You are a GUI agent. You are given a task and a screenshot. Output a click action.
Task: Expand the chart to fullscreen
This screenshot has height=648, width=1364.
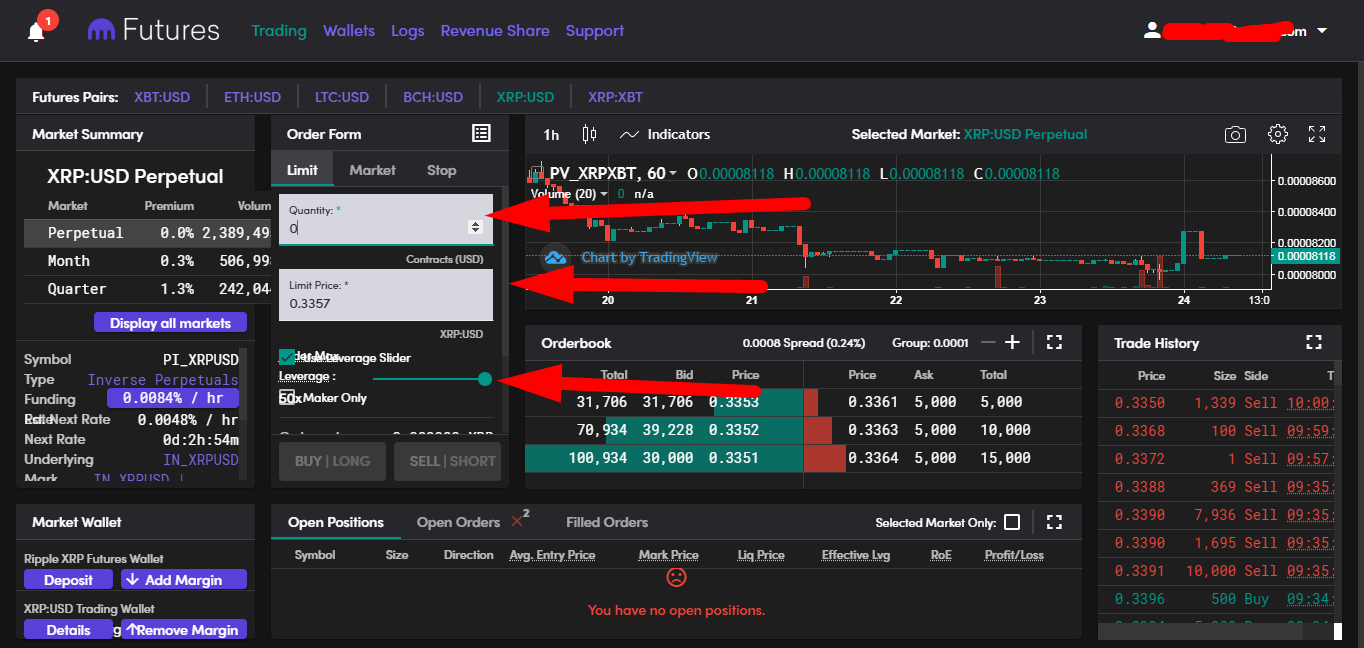pyautogui.click(x=1317, y=134)
